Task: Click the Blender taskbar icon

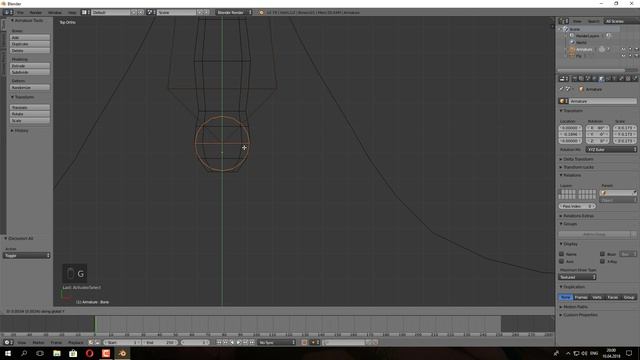Action: 122,353
